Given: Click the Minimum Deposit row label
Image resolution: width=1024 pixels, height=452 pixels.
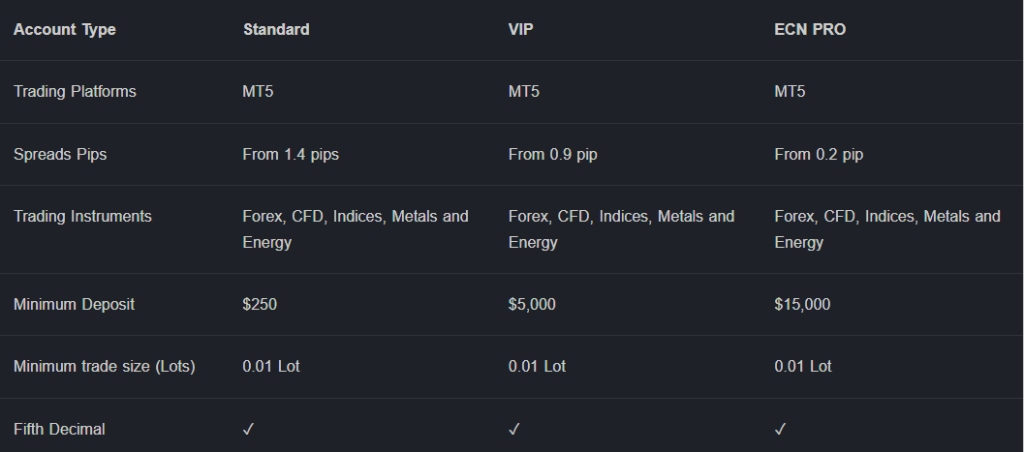Looking at the screenshot, I should click(74, 304).
